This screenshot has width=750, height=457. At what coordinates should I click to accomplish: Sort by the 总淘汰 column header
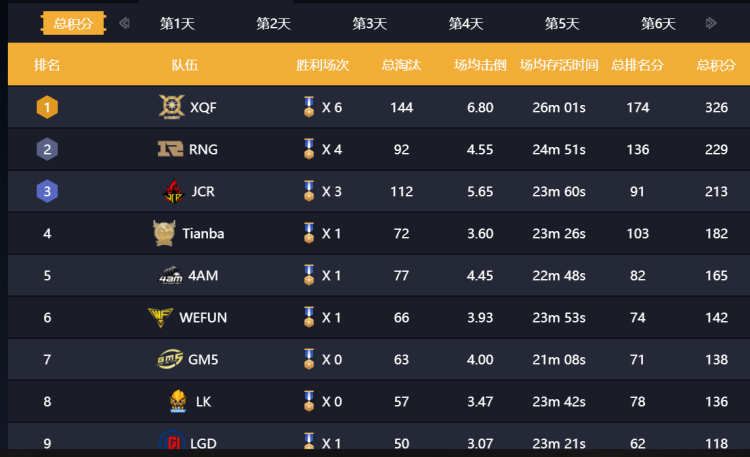point(401,65)
